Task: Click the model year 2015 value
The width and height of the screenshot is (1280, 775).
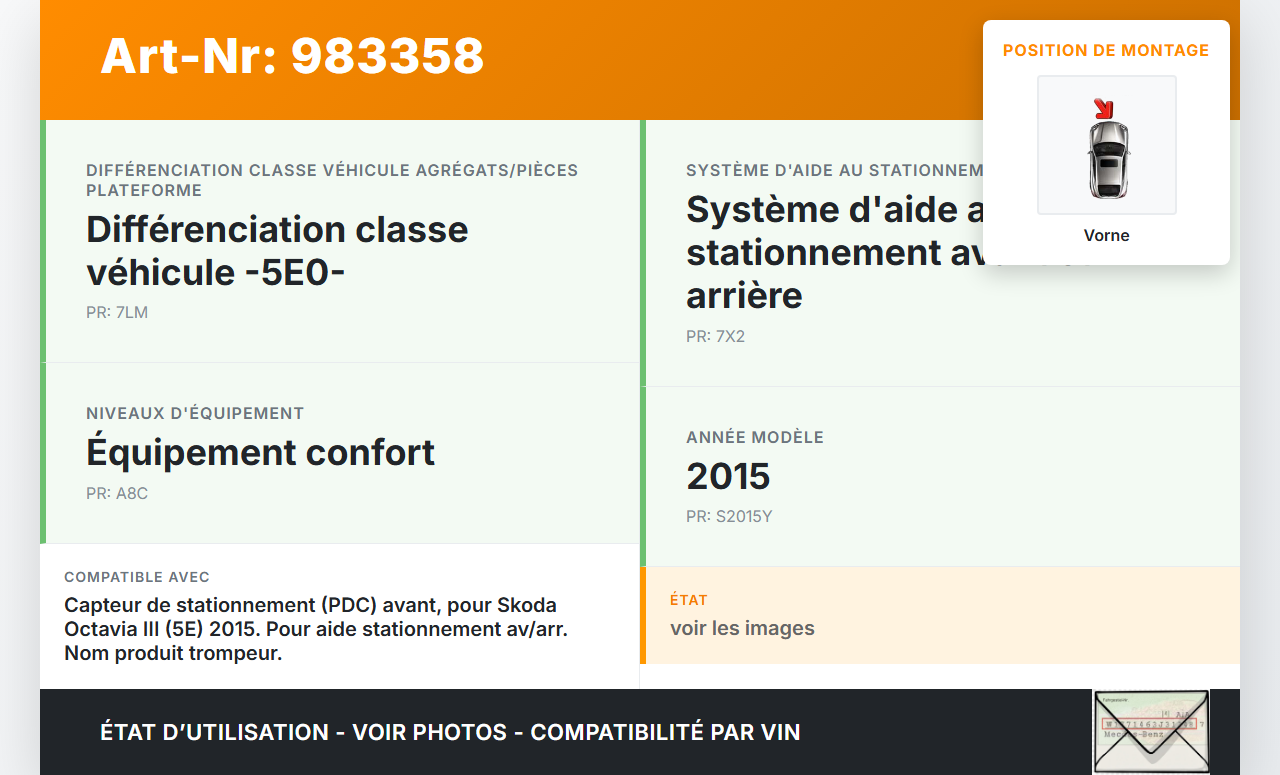Action: click(x=728, y=476)
